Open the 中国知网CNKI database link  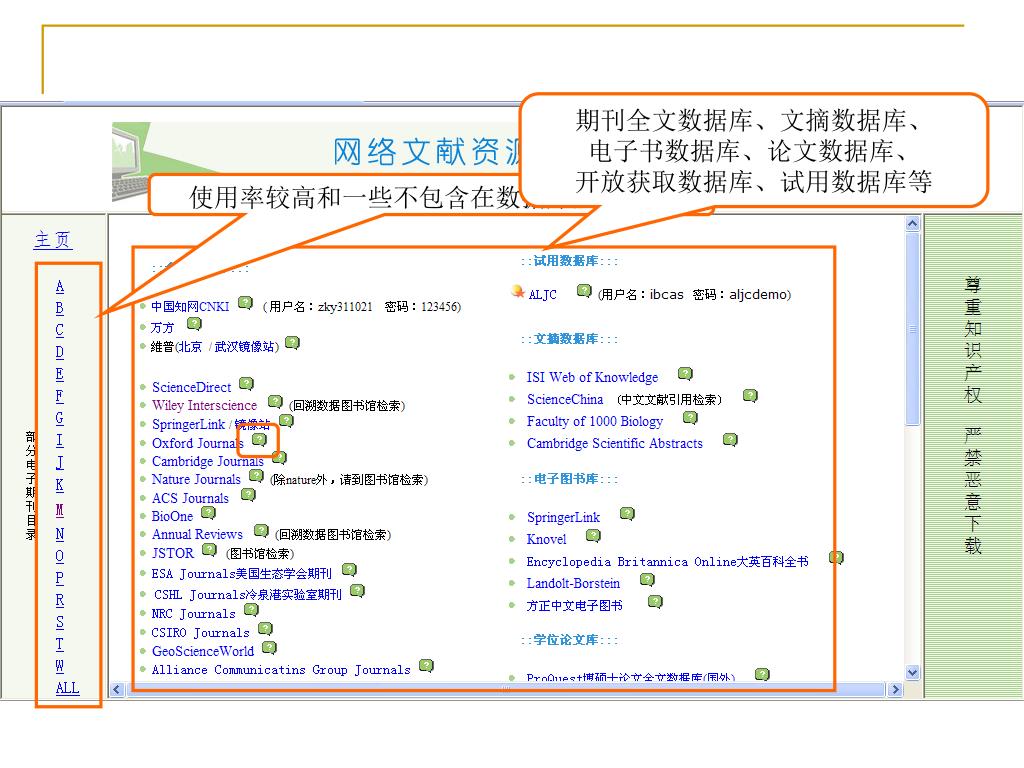click(190, 306)
